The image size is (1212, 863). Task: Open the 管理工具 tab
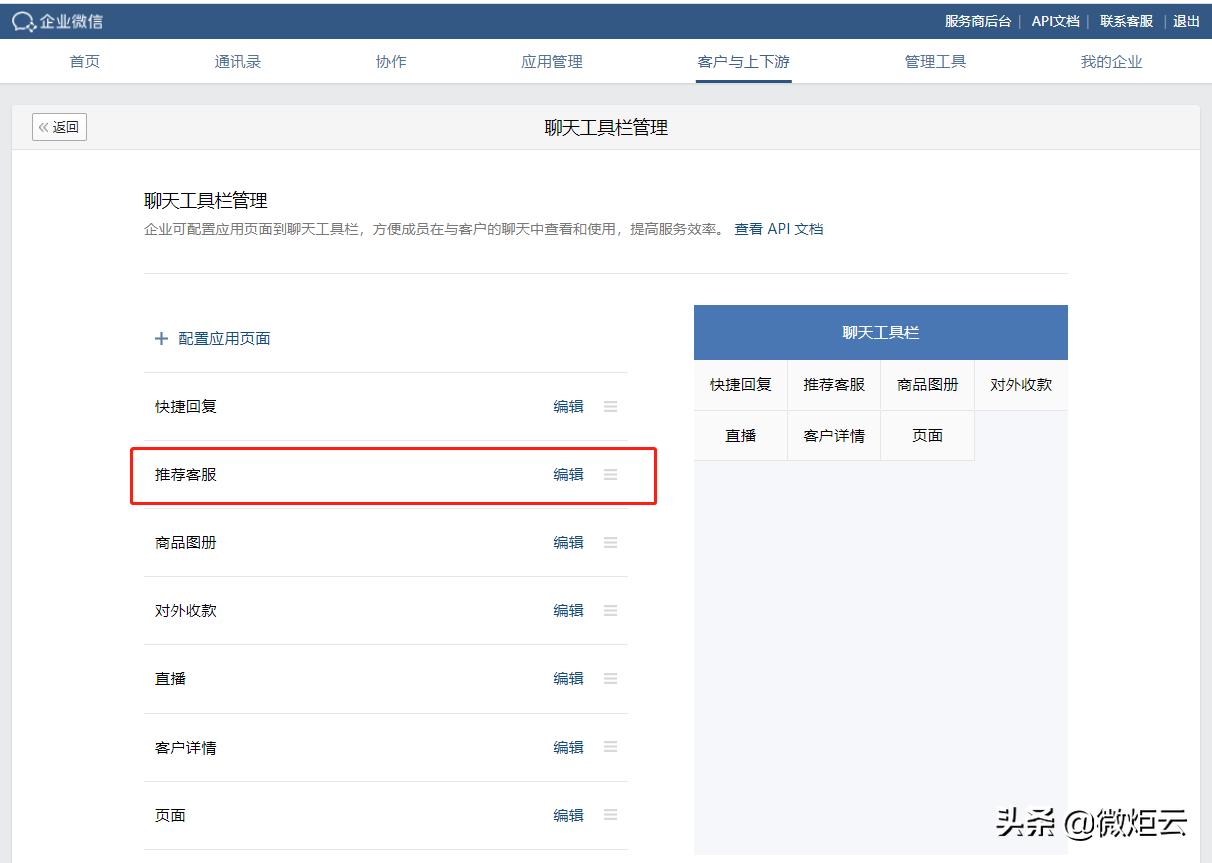(x=934, y=61)
